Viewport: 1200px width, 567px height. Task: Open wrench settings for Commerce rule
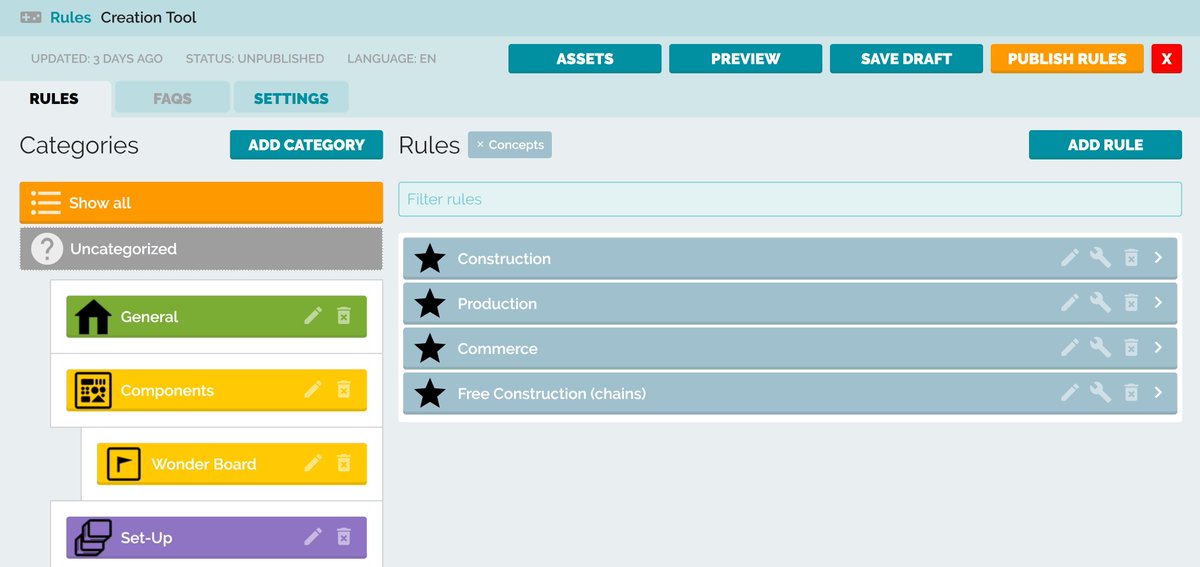pyautogui.click(x=1100, y=348)
